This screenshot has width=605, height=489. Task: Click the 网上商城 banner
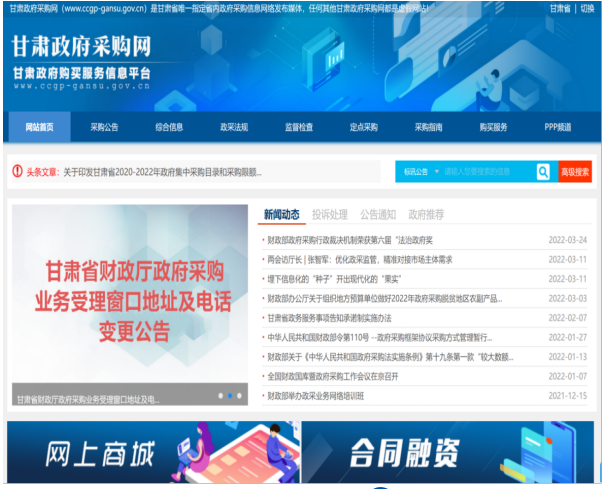(151, 455)
